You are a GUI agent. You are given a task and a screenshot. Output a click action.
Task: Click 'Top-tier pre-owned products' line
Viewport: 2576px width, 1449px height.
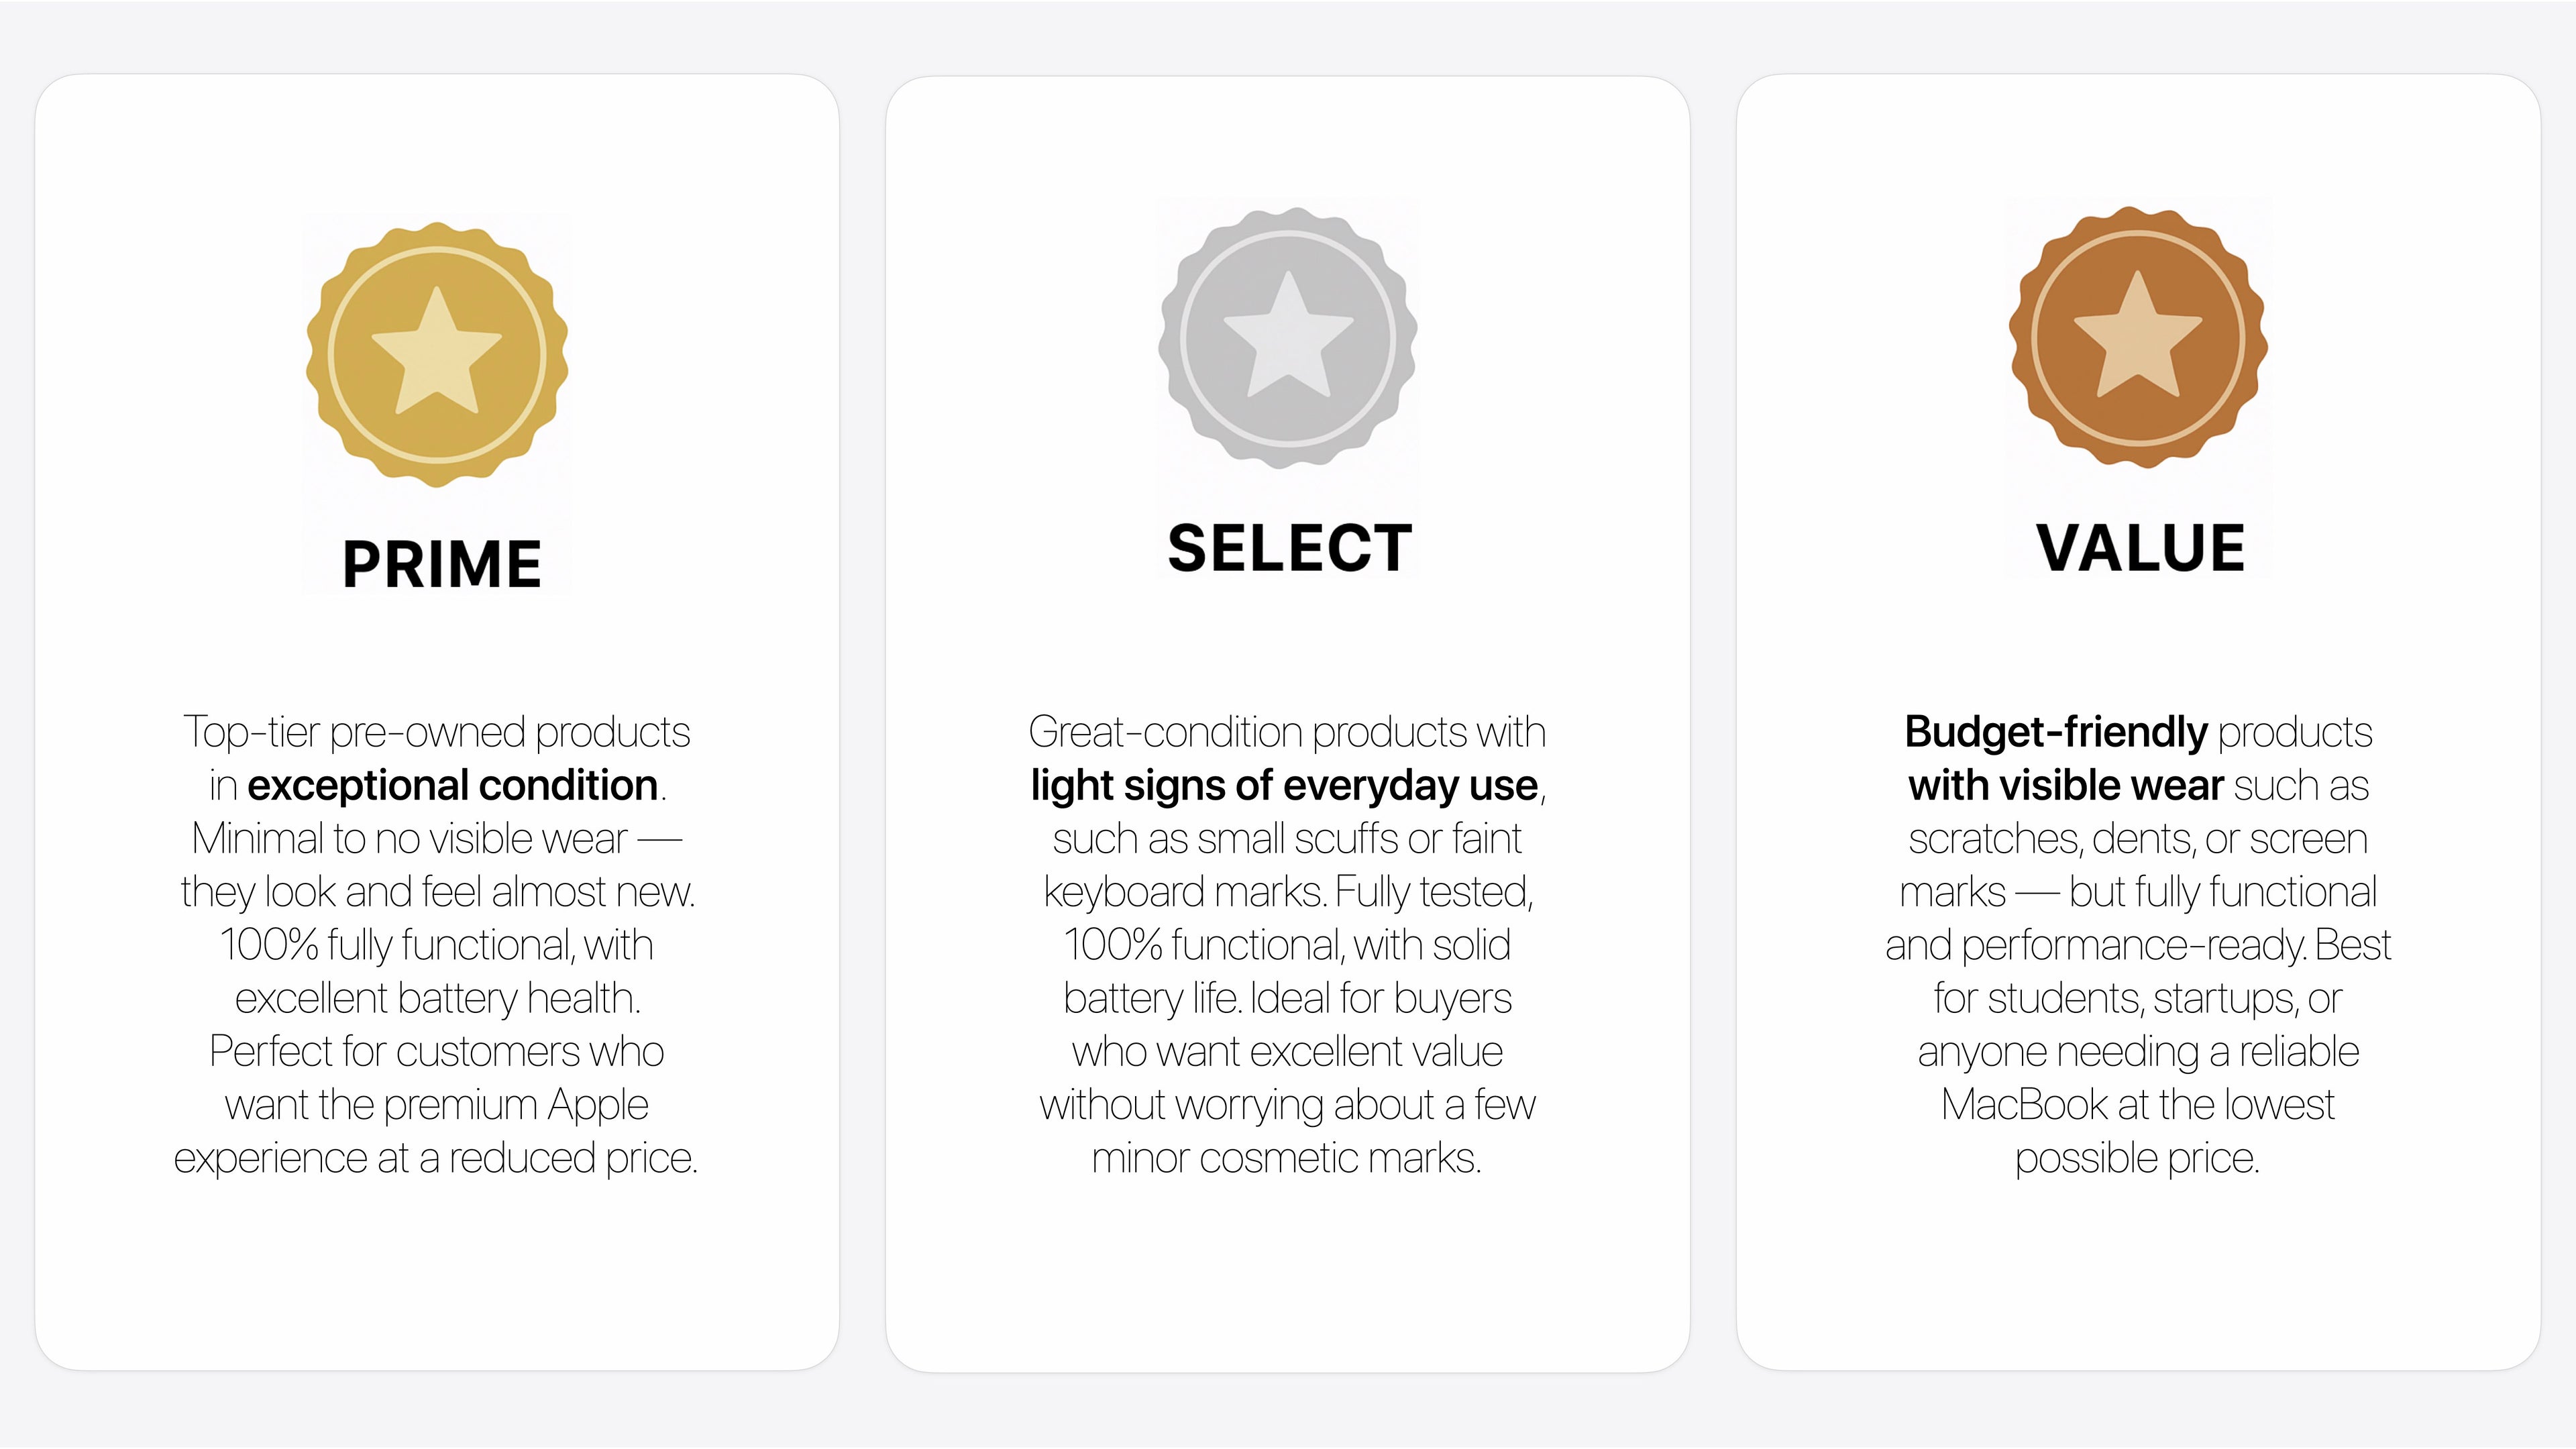437,733
